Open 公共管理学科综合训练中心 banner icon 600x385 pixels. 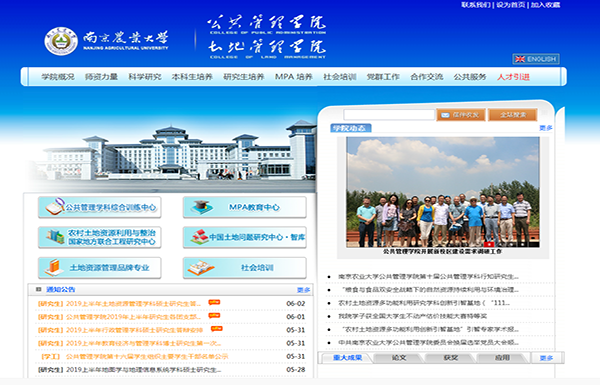tap(99, 207)
